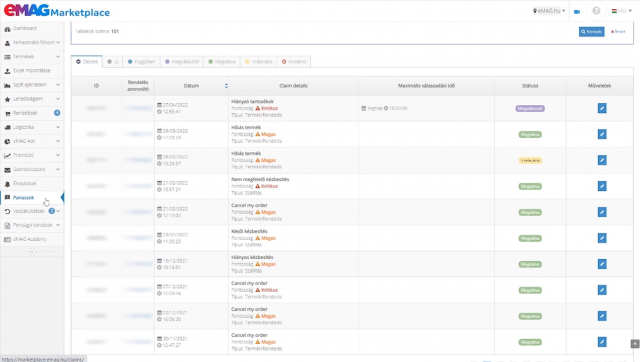Select the Összes tab
This screenshot has height=362, width=640.
click(87, 62)
